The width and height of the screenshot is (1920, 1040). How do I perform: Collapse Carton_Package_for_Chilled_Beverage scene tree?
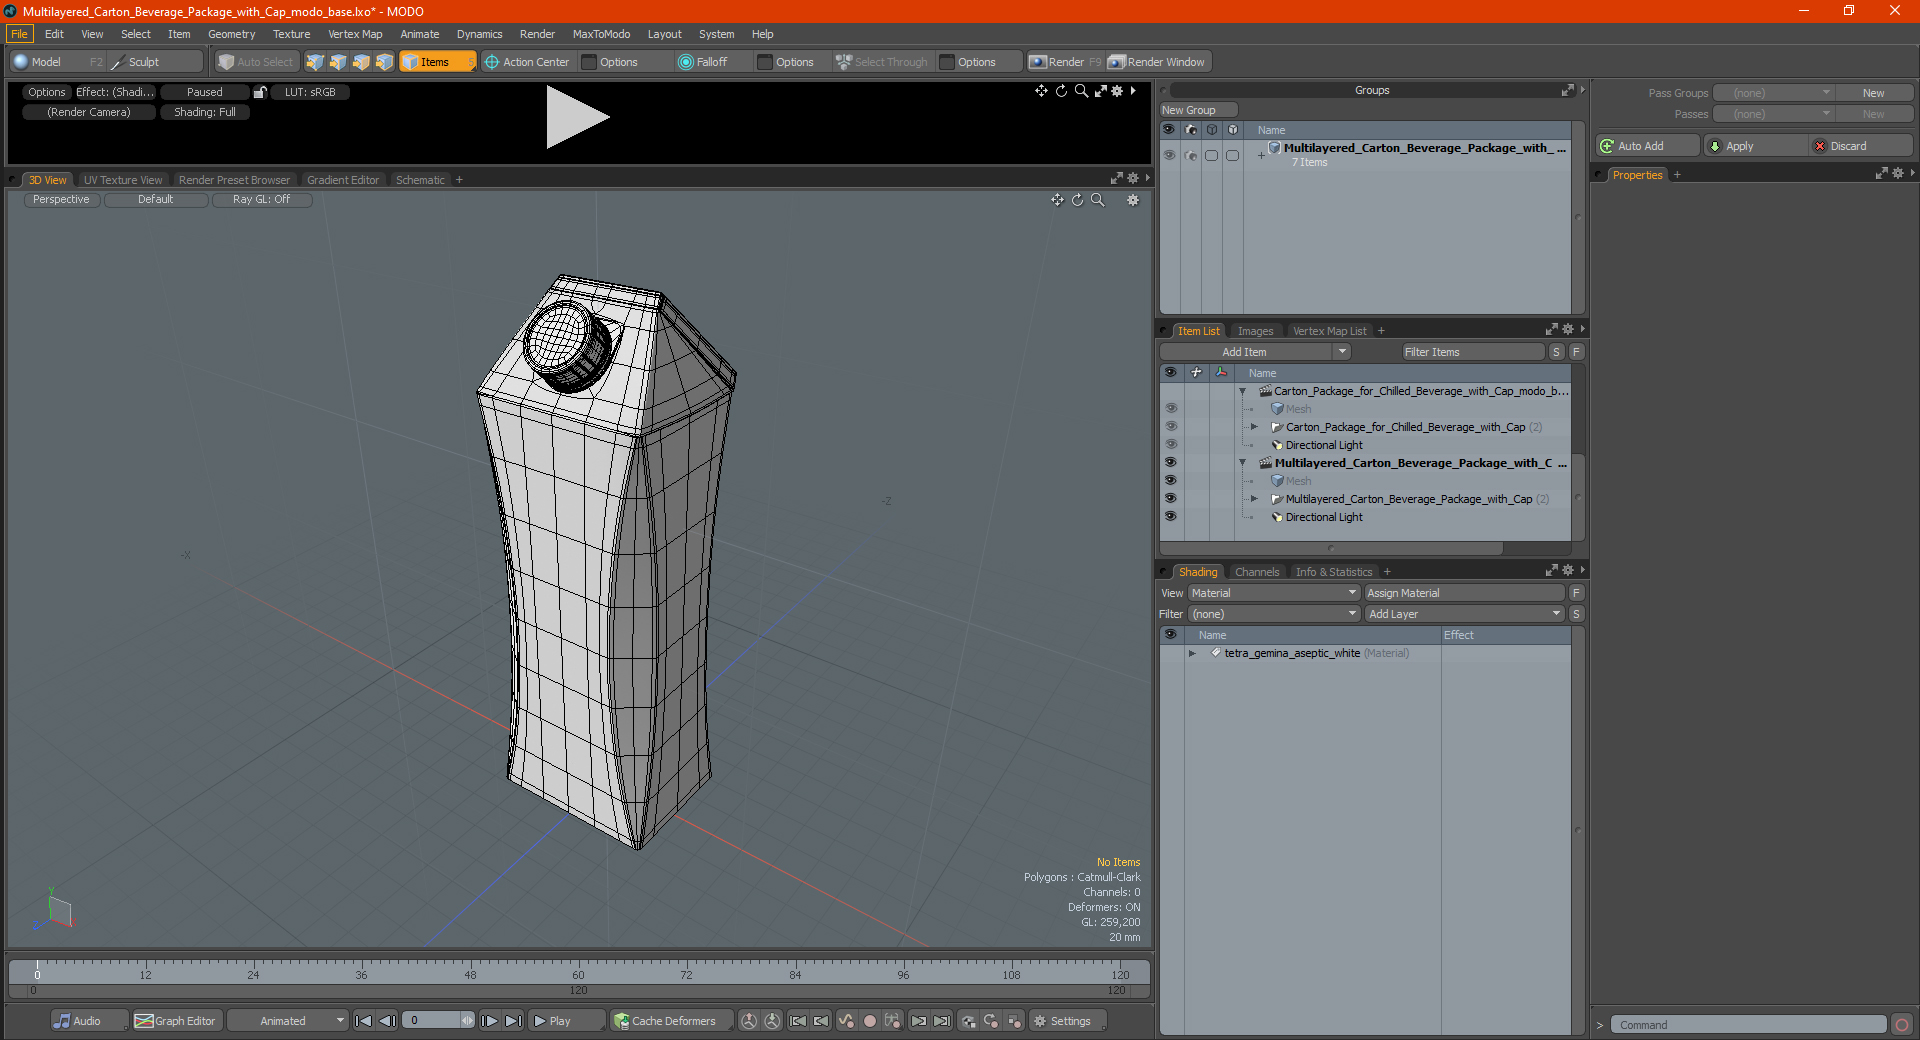click(x=1243, y=391)
